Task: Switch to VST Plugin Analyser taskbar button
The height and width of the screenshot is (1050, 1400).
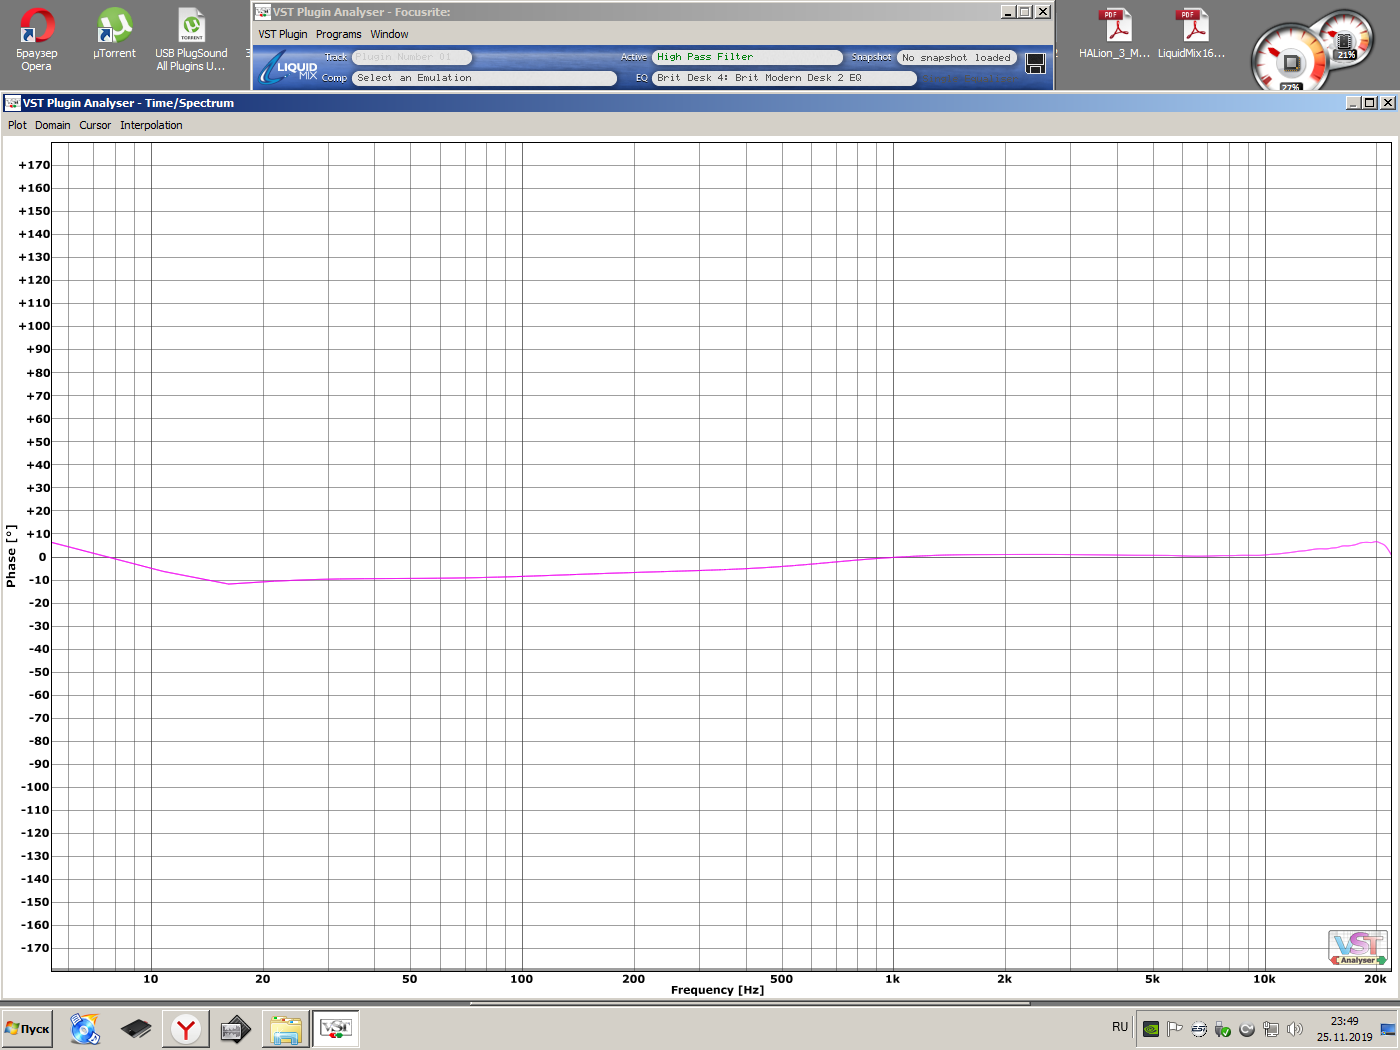Action: [336, 1028]
